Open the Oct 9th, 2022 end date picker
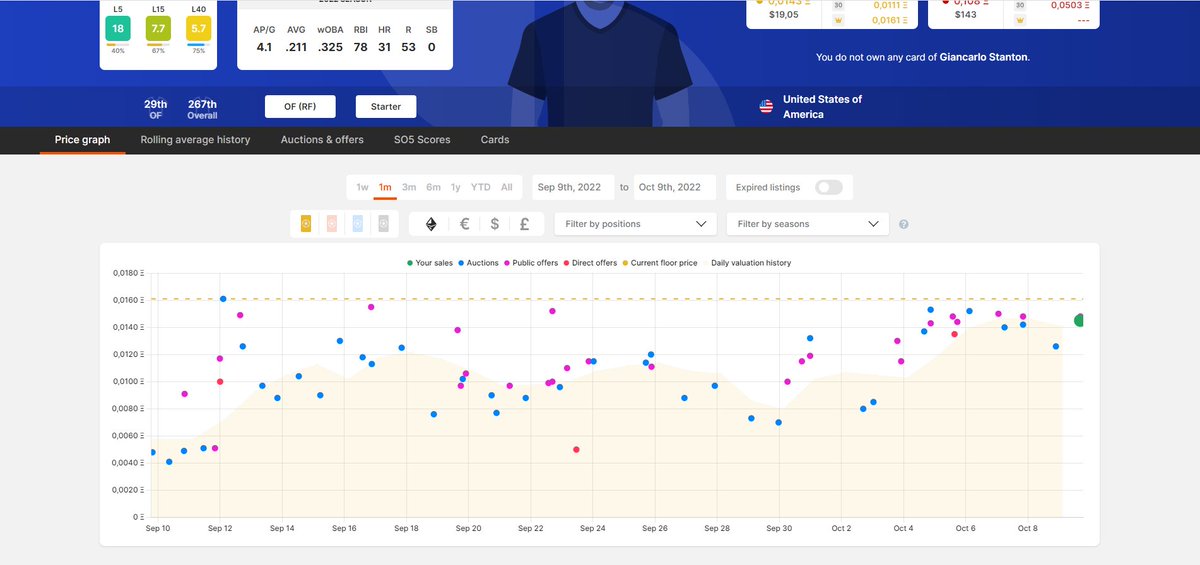This screenshot has width=1200, height=565. (x=675, y=187)
